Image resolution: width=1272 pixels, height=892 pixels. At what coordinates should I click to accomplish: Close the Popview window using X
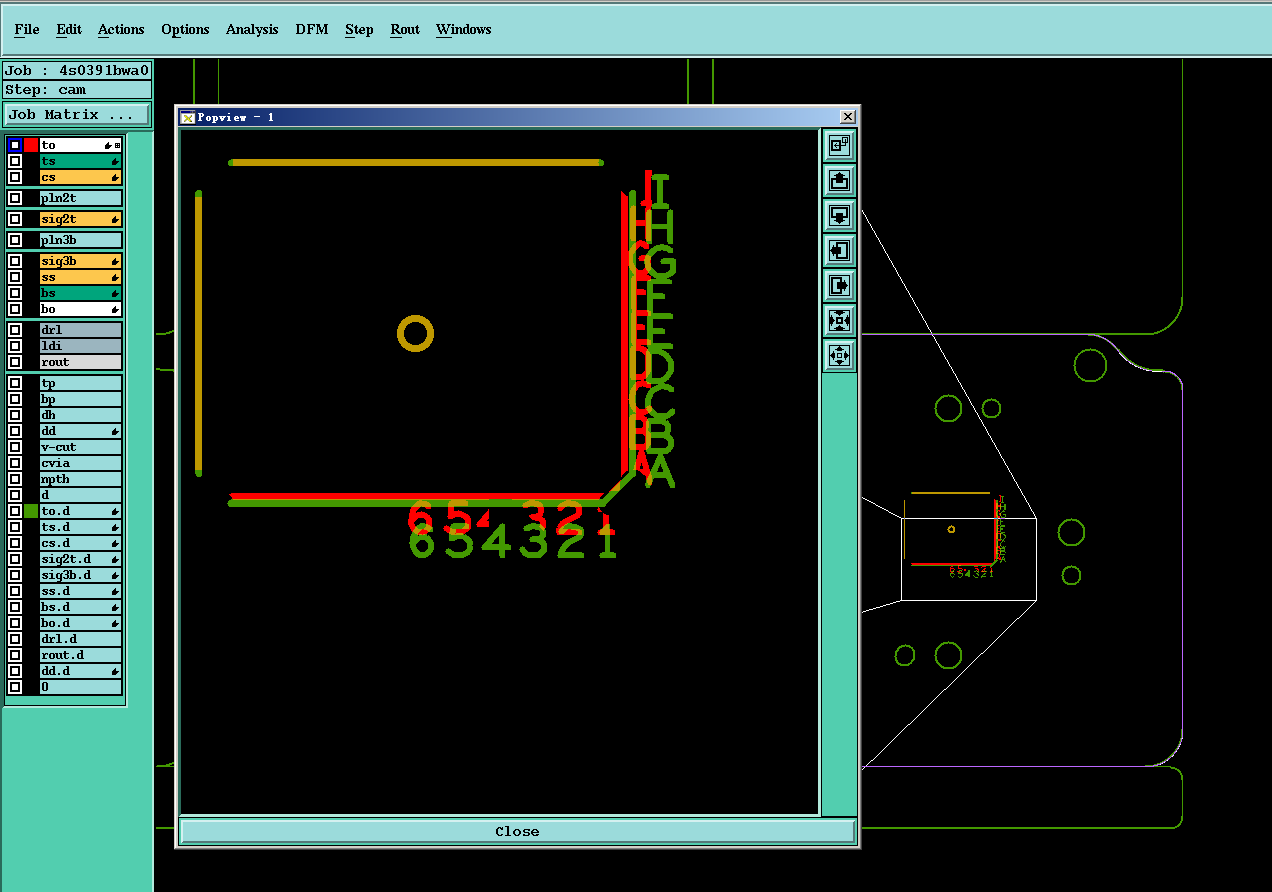pos(847,117)
